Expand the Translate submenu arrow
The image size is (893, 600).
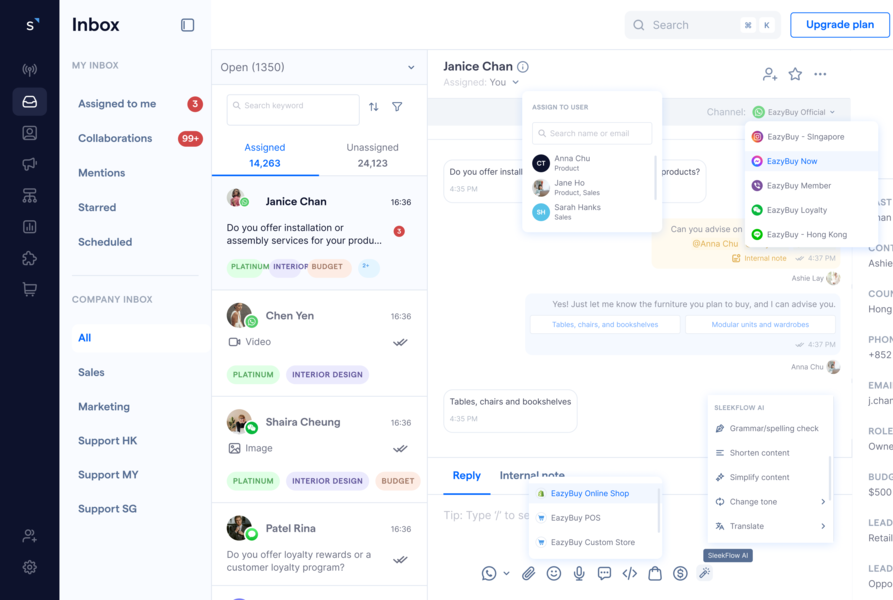click(x=823, y=526)
